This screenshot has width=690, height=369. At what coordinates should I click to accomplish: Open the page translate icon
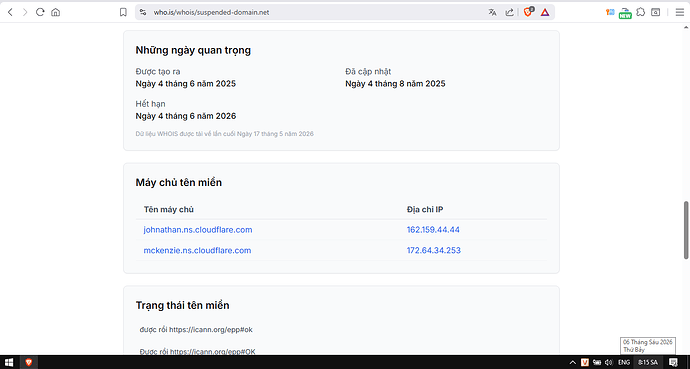pos(492,12)
